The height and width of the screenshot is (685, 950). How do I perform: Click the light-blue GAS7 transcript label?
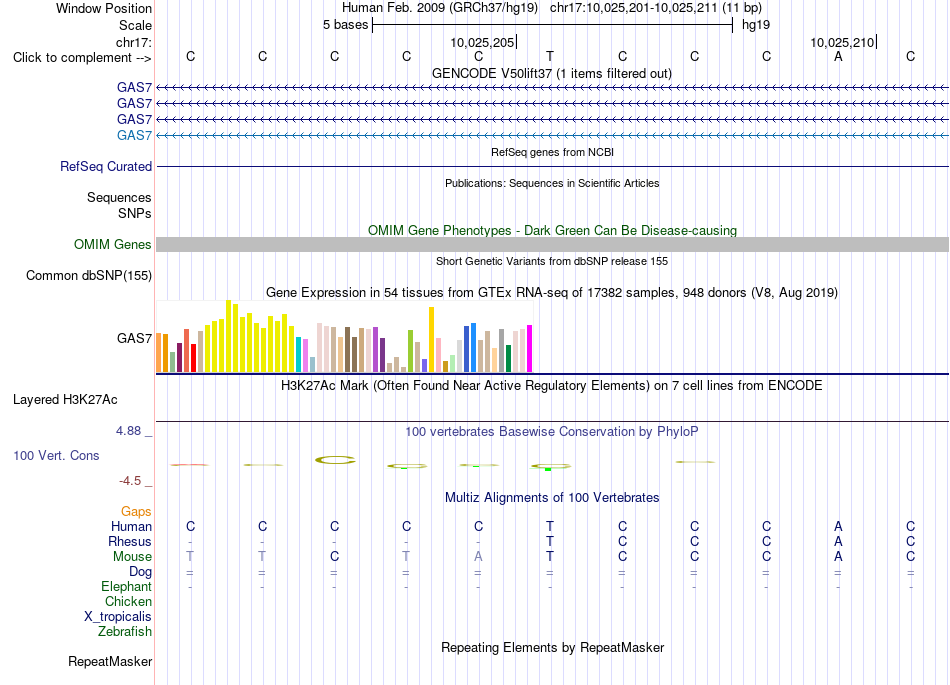[x=134, y=135]
